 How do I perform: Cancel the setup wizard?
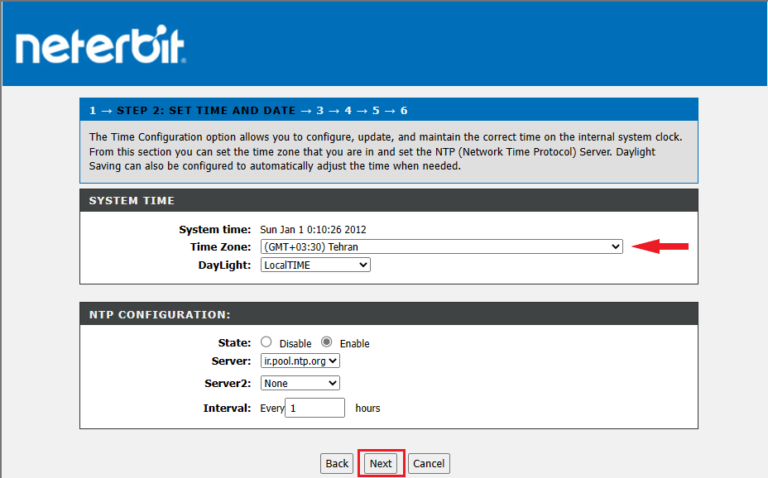(x=428, y=464)
